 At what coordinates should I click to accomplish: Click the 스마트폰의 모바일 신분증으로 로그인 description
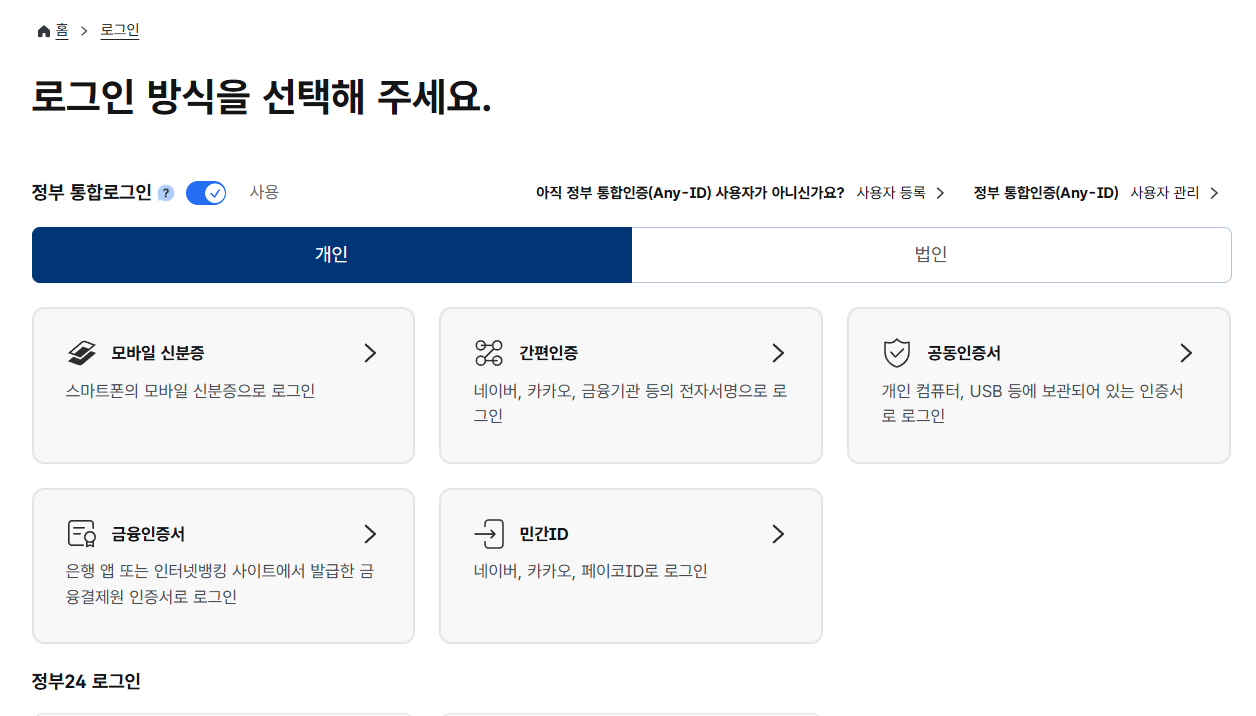coord(190,391)
